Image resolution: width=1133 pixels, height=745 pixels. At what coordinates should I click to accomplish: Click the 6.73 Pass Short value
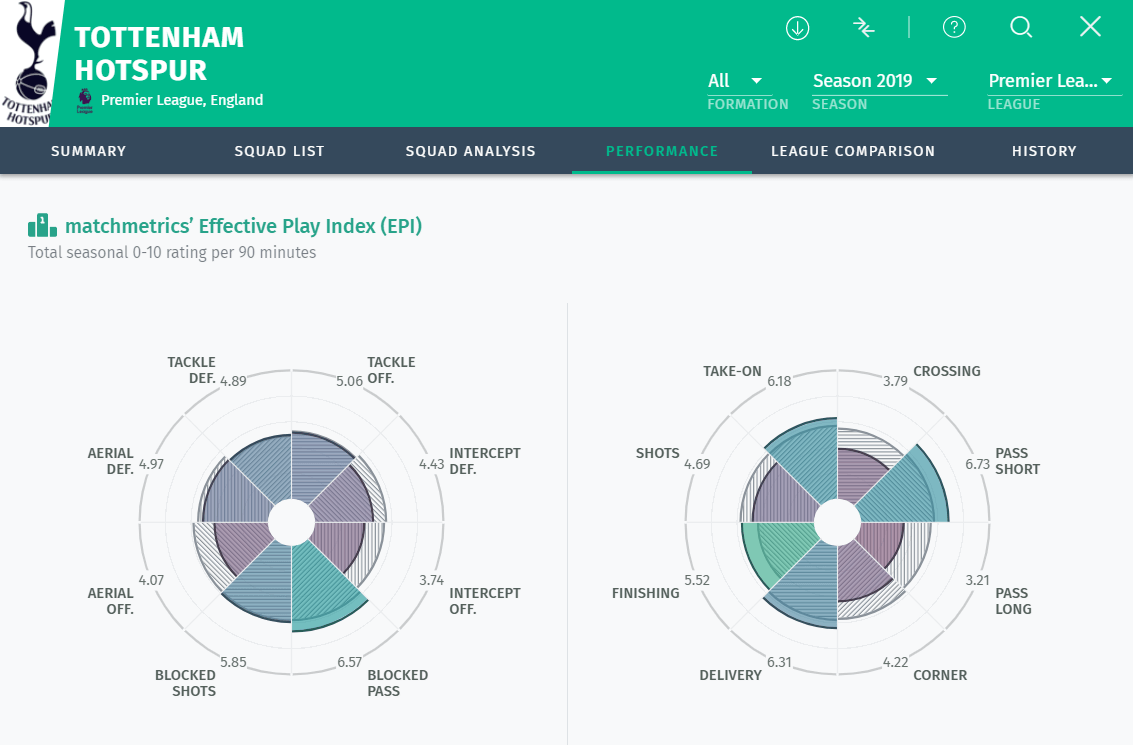(x=977, y=464)
